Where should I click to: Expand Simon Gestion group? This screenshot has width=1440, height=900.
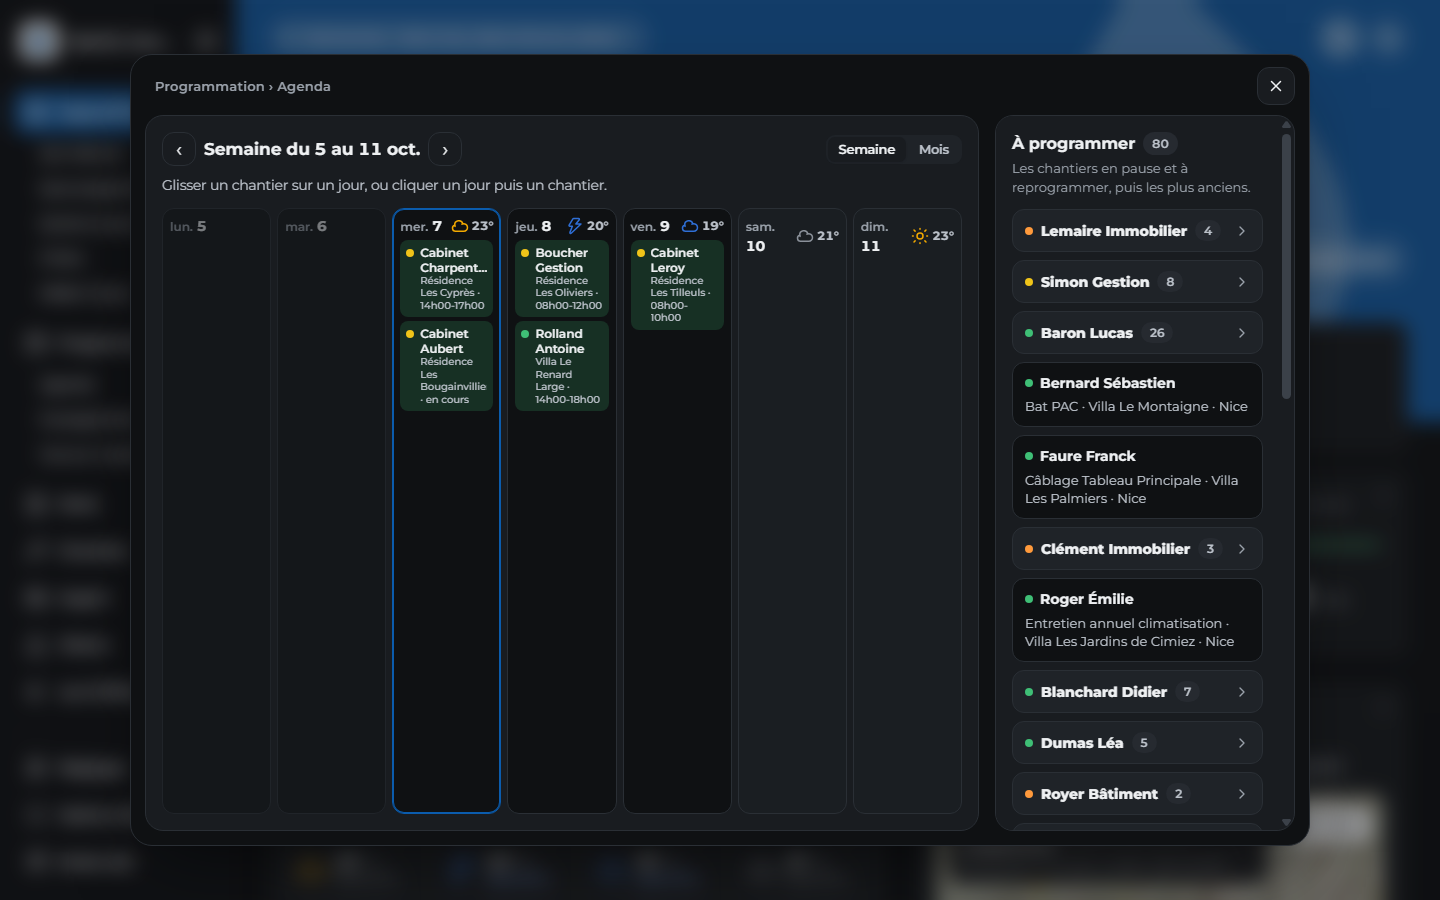tap(1137, 282)
